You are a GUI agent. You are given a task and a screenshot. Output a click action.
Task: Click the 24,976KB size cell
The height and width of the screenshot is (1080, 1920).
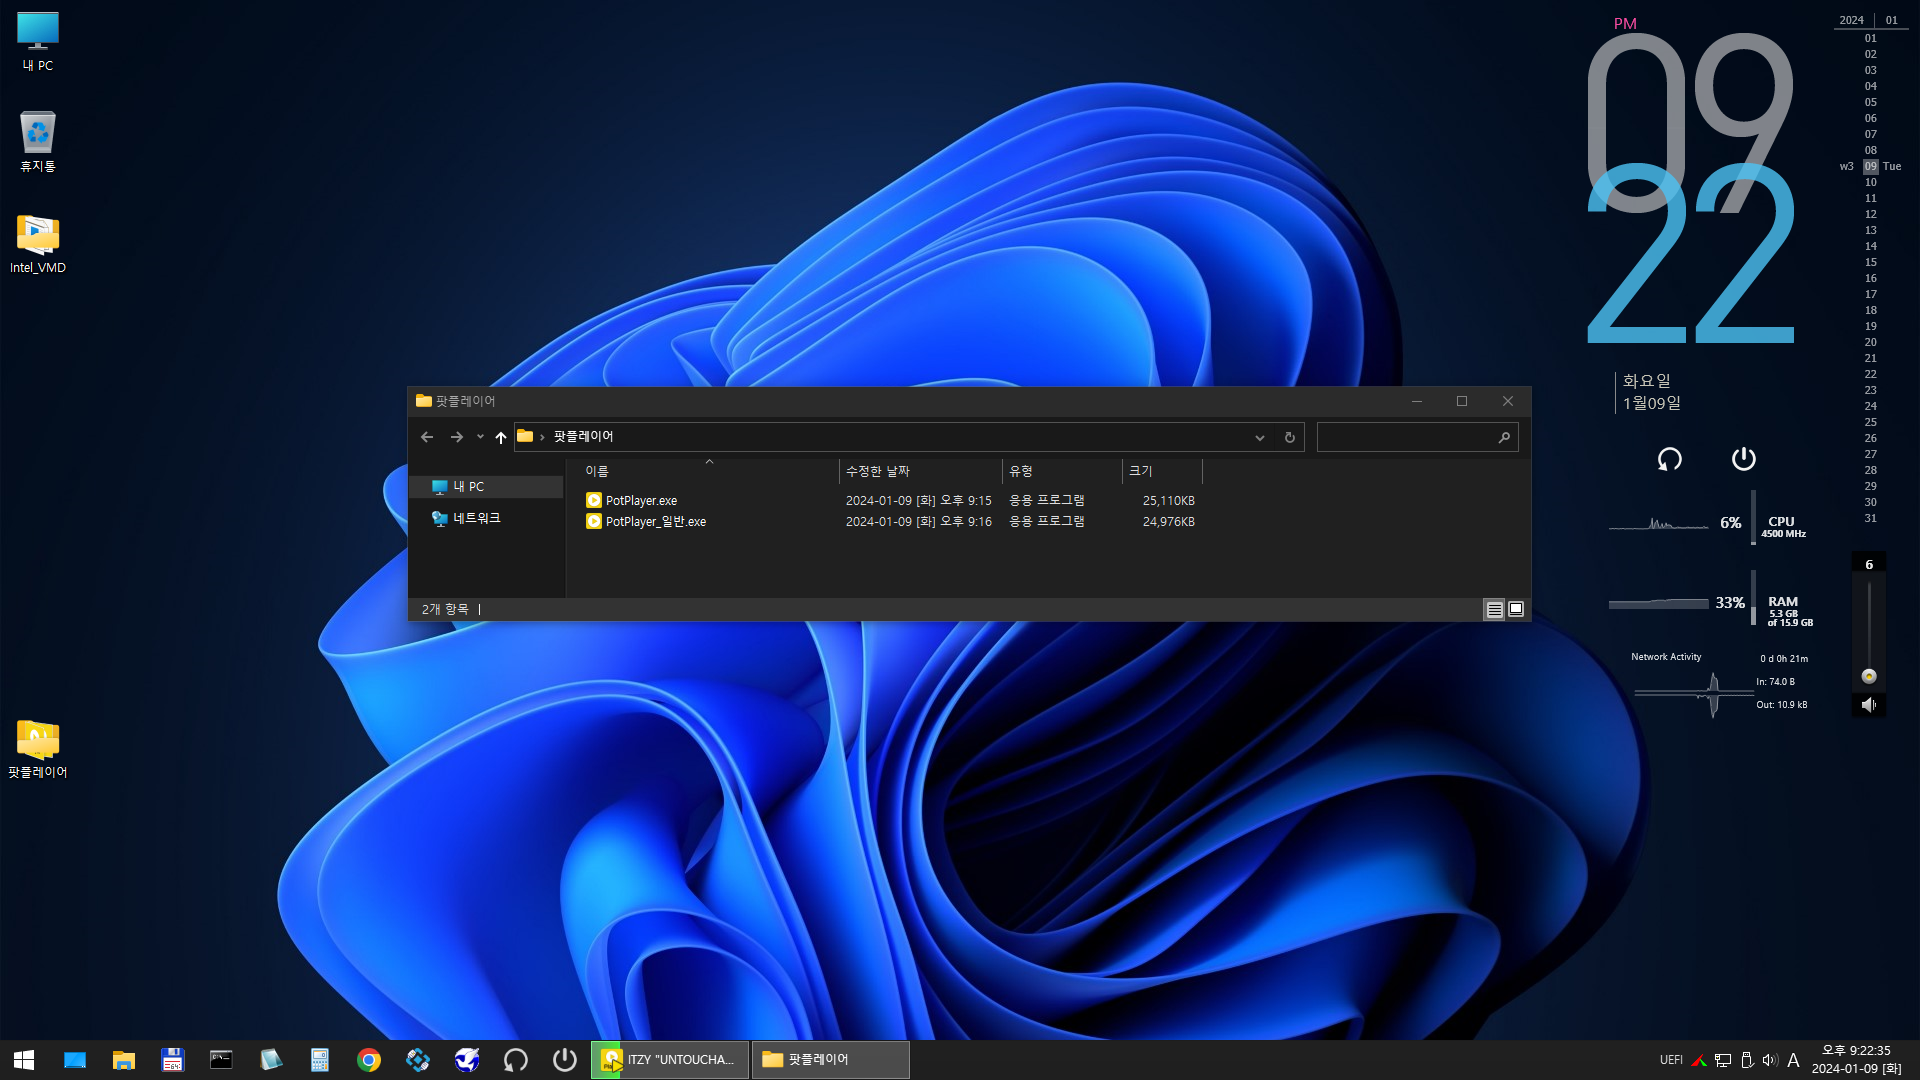1168,521
